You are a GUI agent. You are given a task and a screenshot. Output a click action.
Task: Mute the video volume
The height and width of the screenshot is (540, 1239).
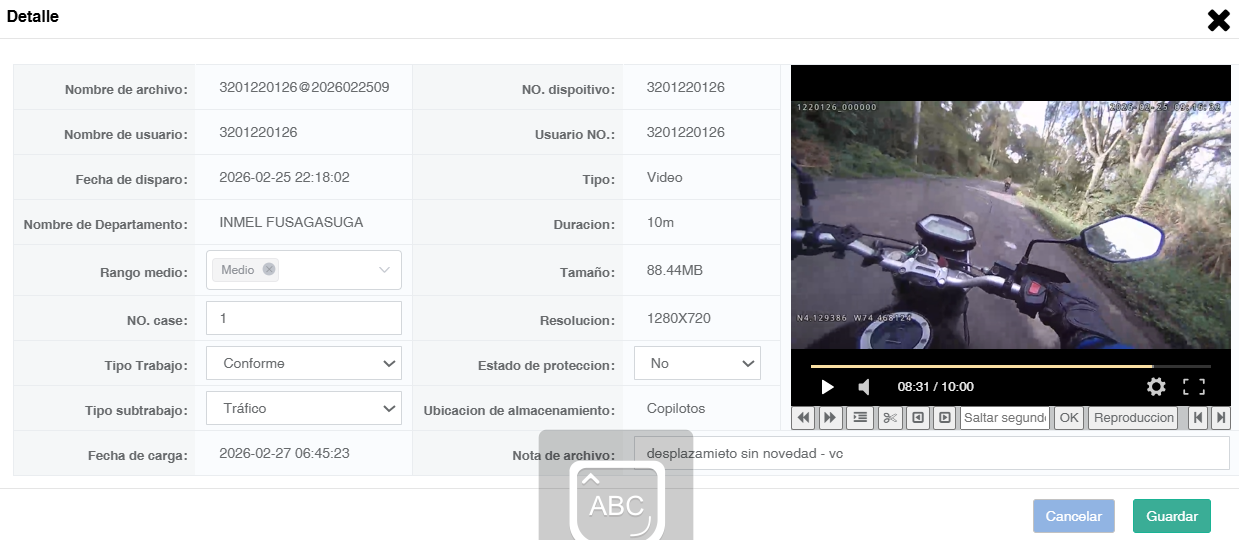pos(863,387)
